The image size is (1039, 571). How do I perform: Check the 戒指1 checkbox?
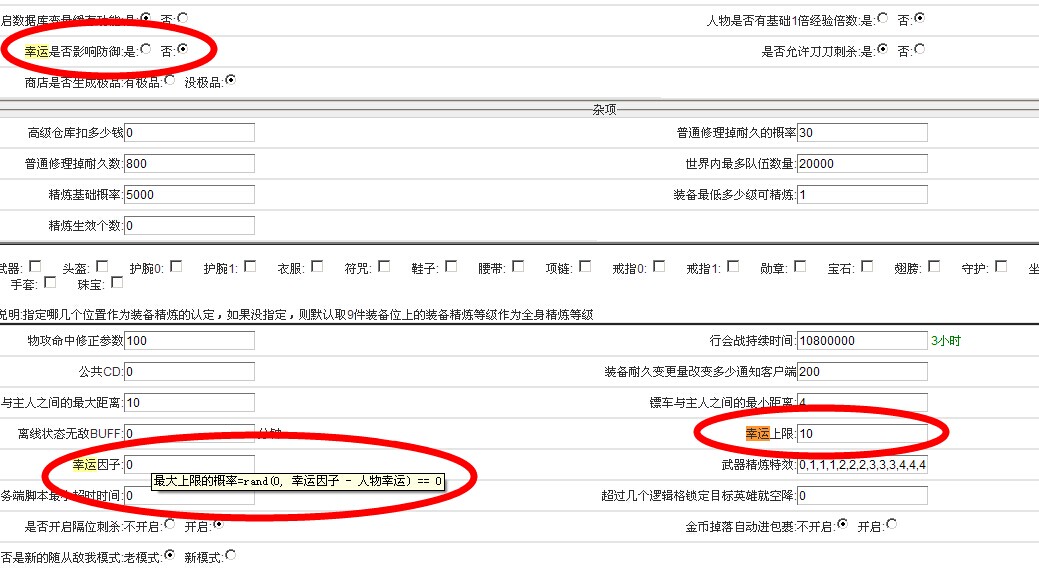tap(734, 266)
